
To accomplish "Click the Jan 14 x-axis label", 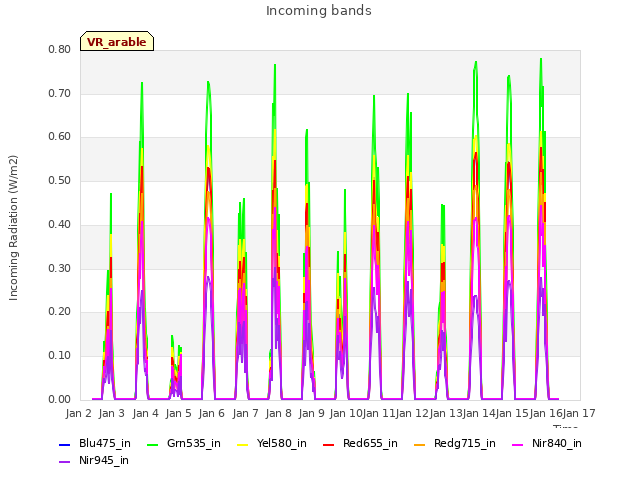I will (479, 414).
